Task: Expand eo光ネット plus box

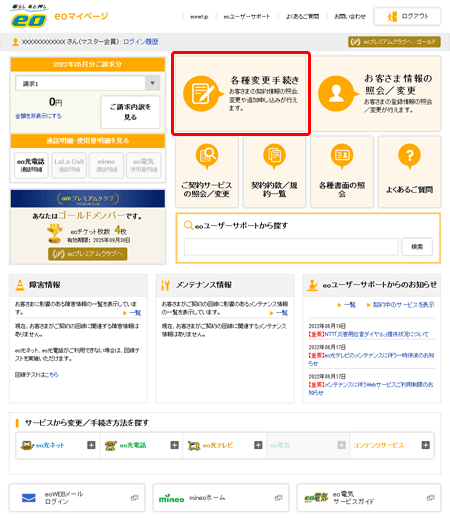Action: [x=91, y=445]
